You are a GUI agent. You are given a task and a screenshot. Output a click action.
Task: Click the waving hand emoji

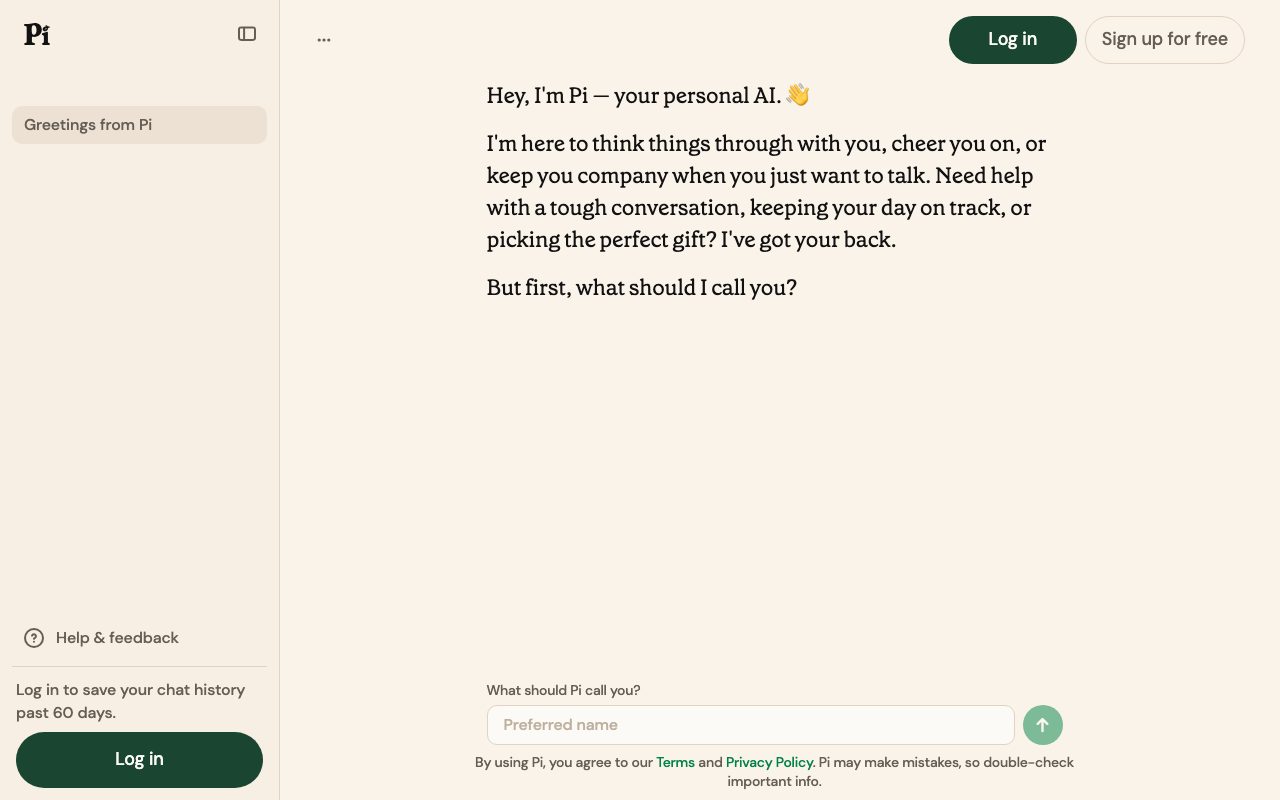(x=797, y=95)
